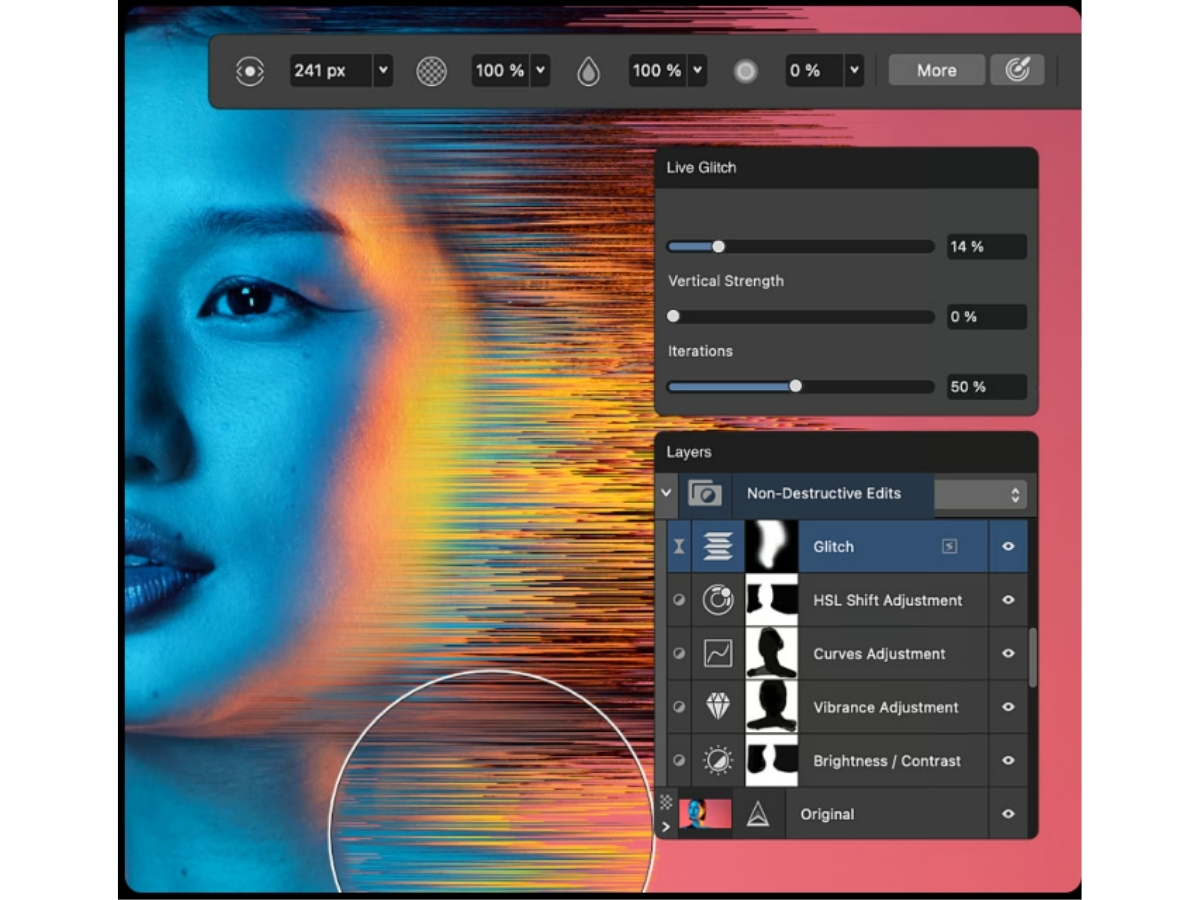Hide the Glitch layer with its eye
The height and width of the screenshot is (900, 1200).
point(1008,546)
